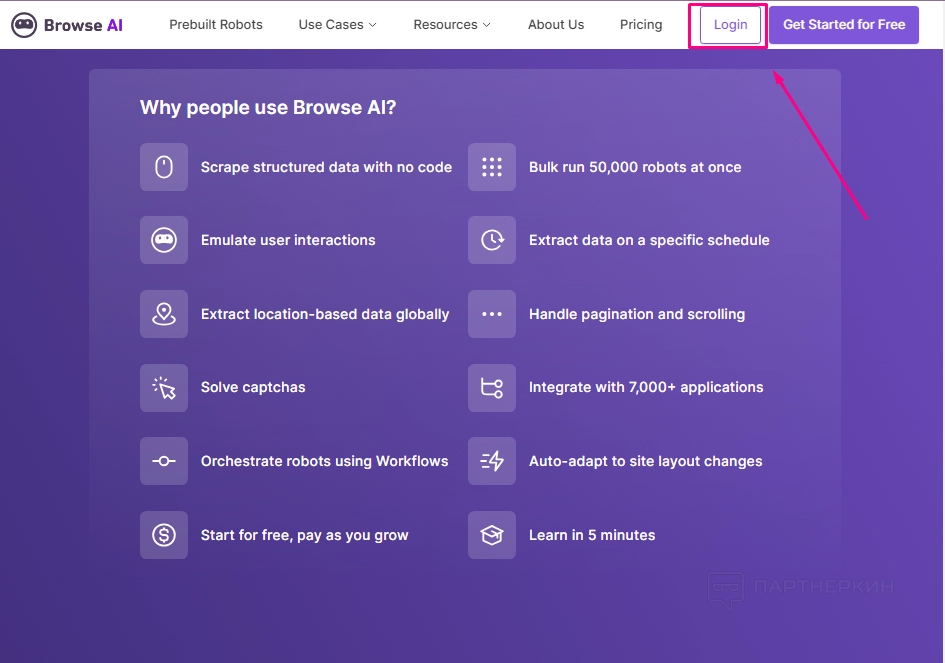The width and height of the screenshot is (945, 663).
Task: Expand the Resources dropdown menu
Action: (451, 25)
